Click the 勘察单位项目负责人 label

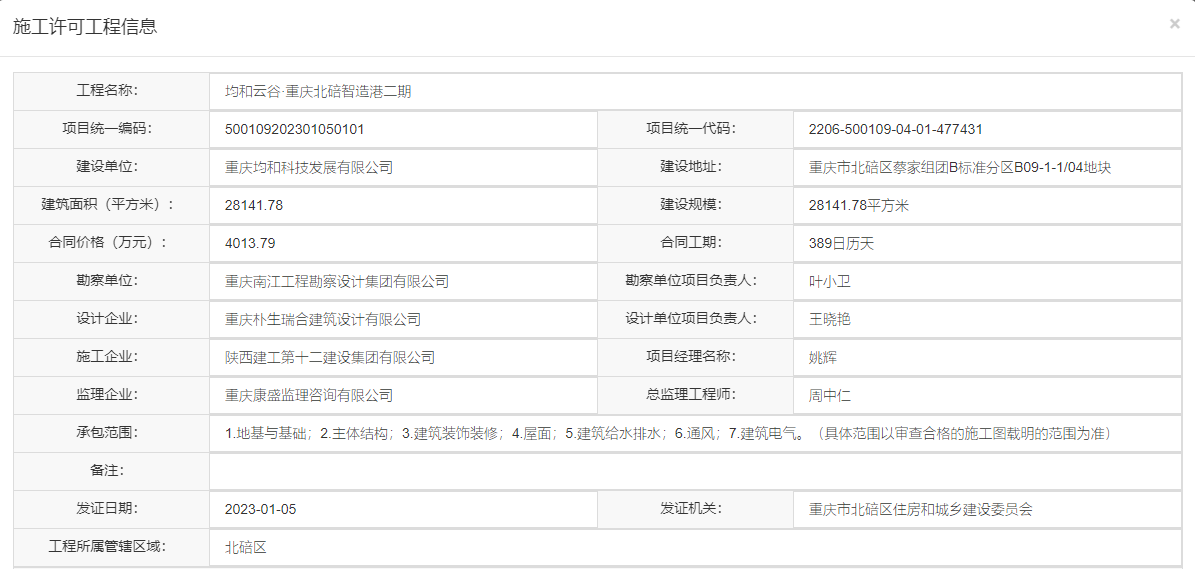click(x=690, y=281)
